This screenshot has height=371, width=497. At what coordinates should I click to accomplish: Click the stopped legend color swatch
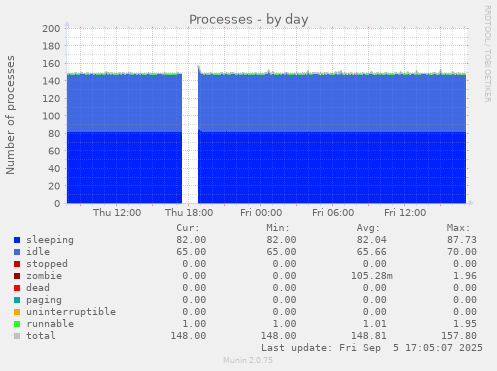(17, 264)
